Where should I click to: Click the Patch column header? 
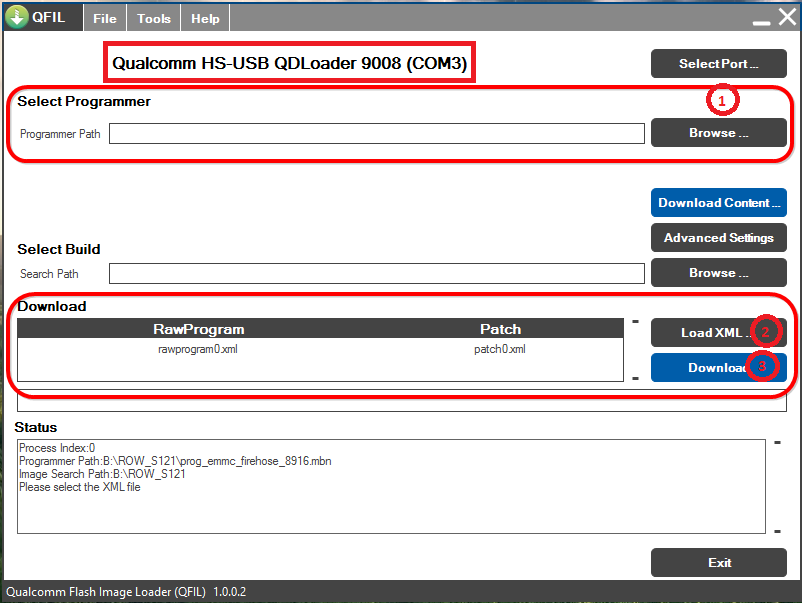pos(500,329)
